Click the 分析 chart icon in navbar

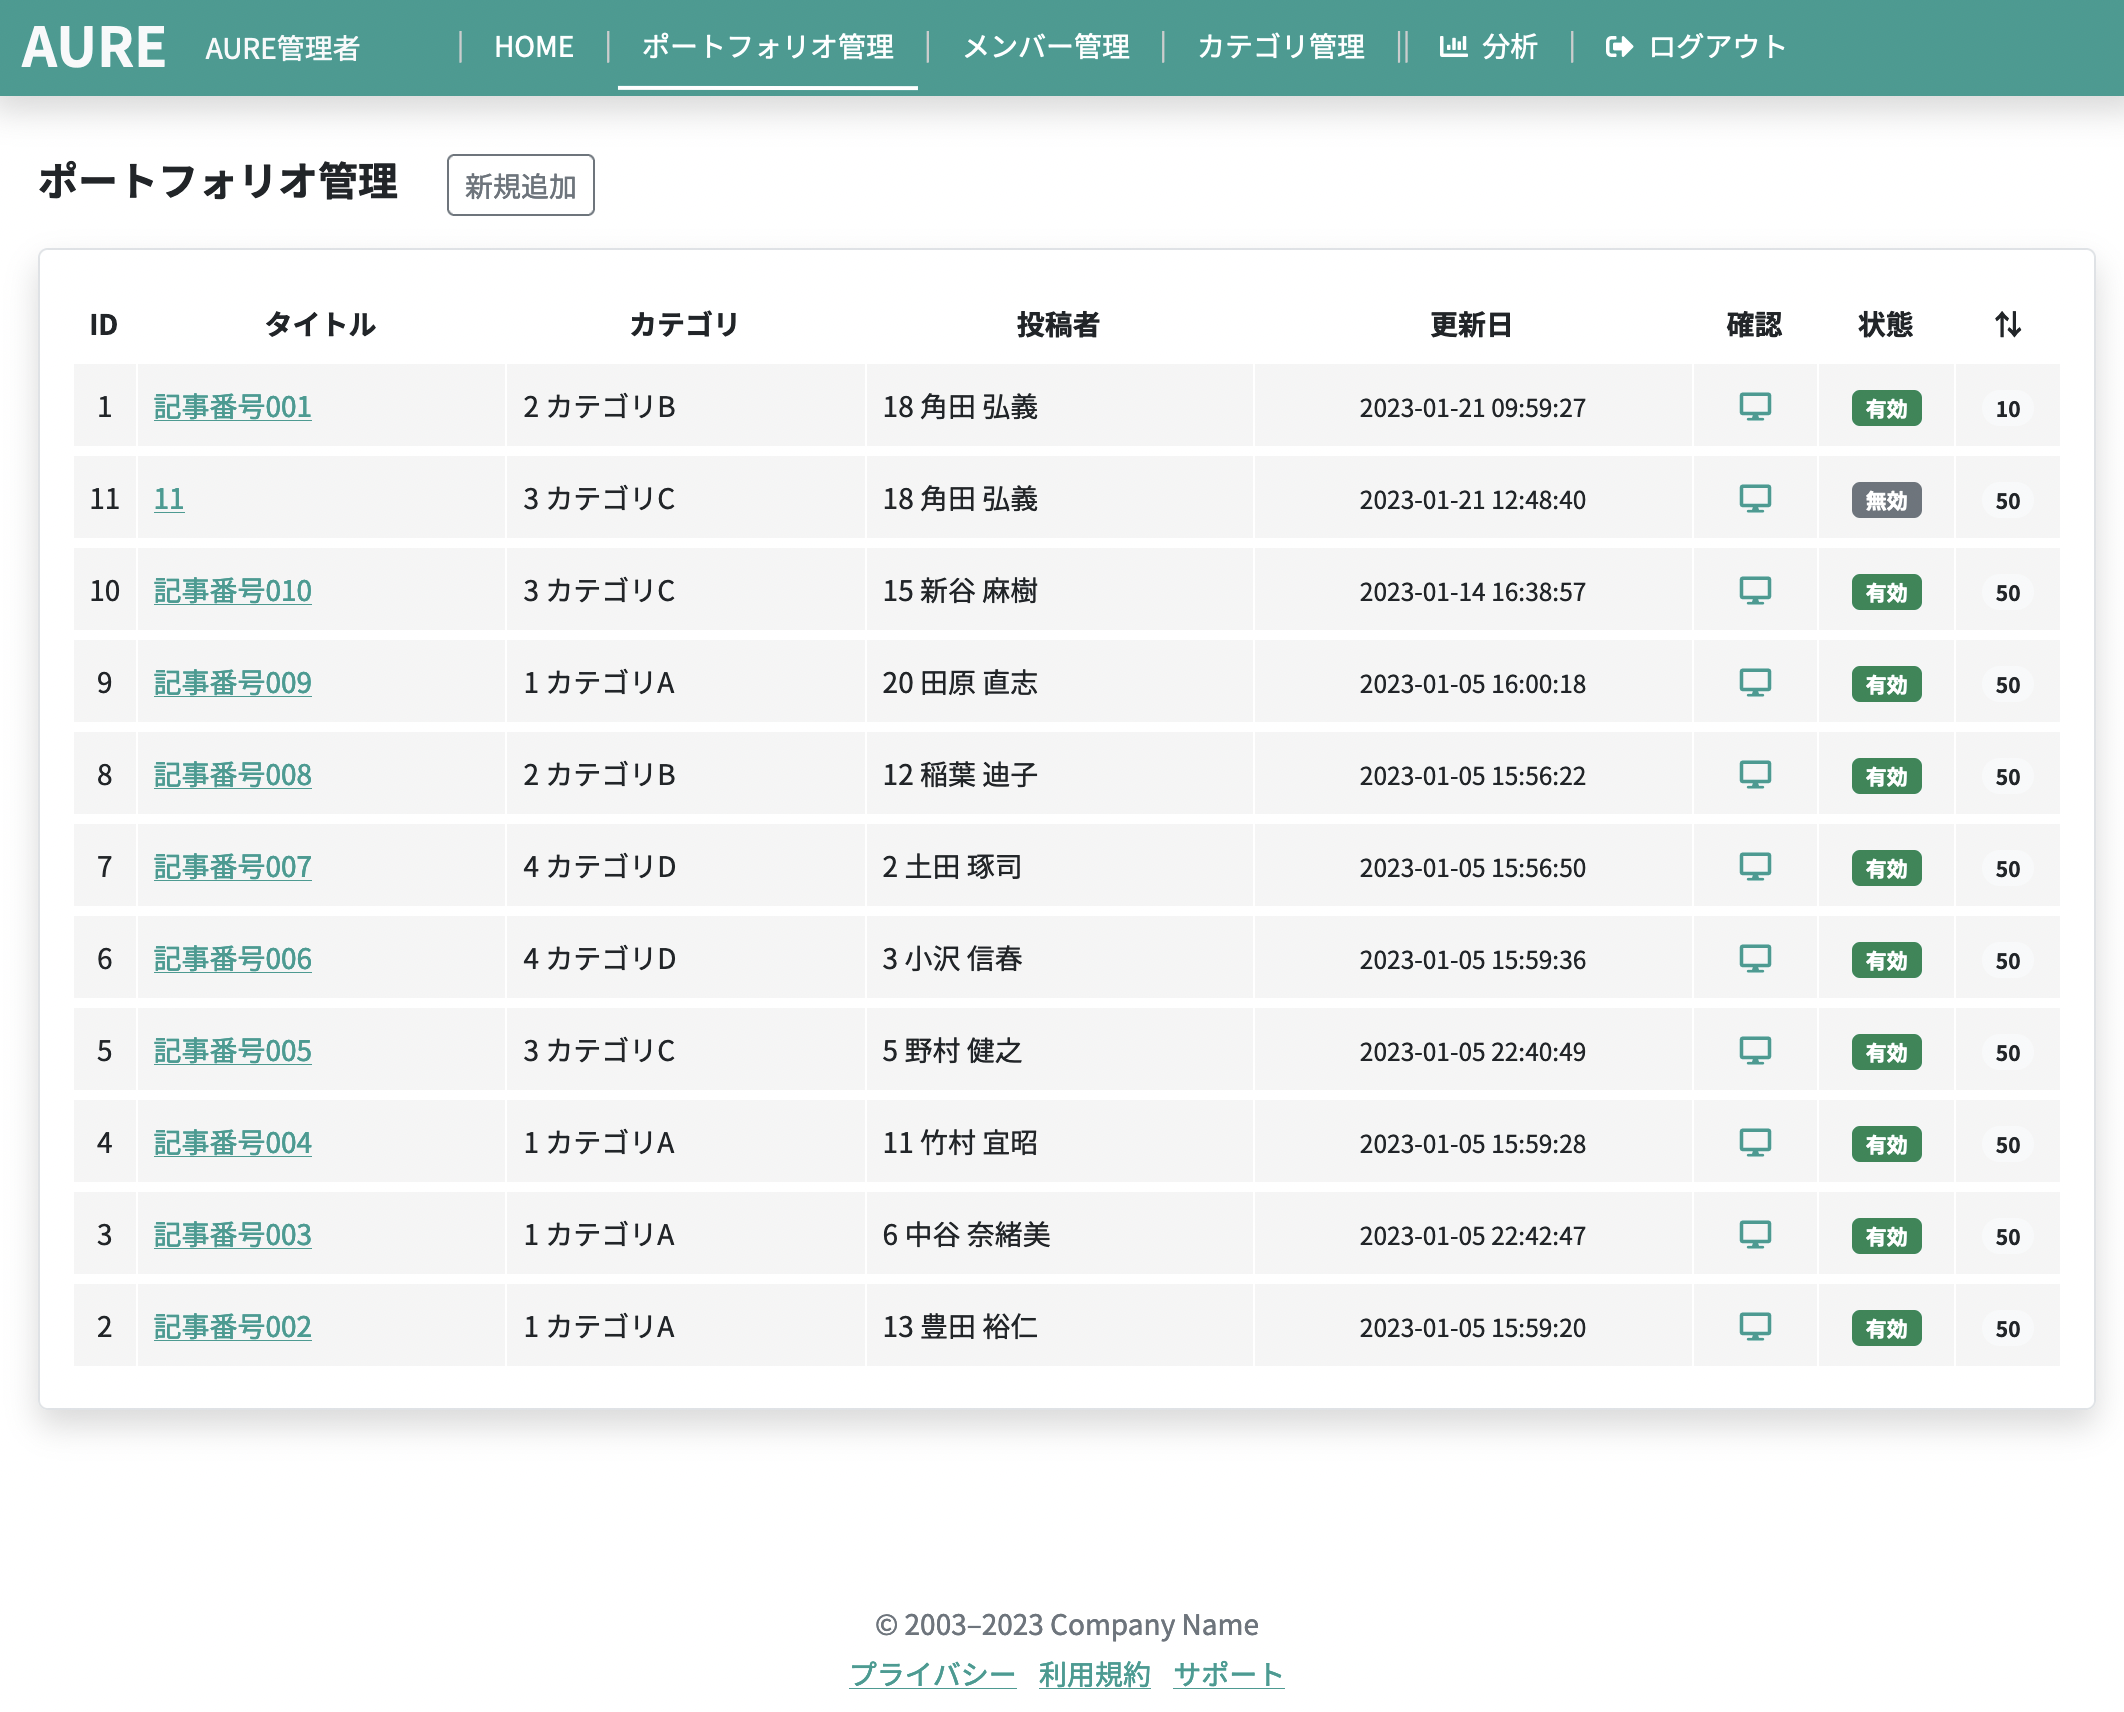1452,46
